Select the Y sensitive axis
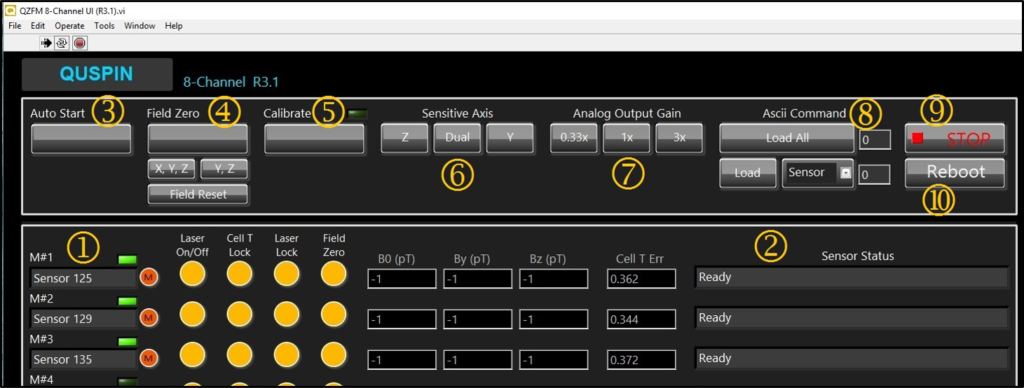The height and width of the screenshot is (388, 1024). (510, 138)
